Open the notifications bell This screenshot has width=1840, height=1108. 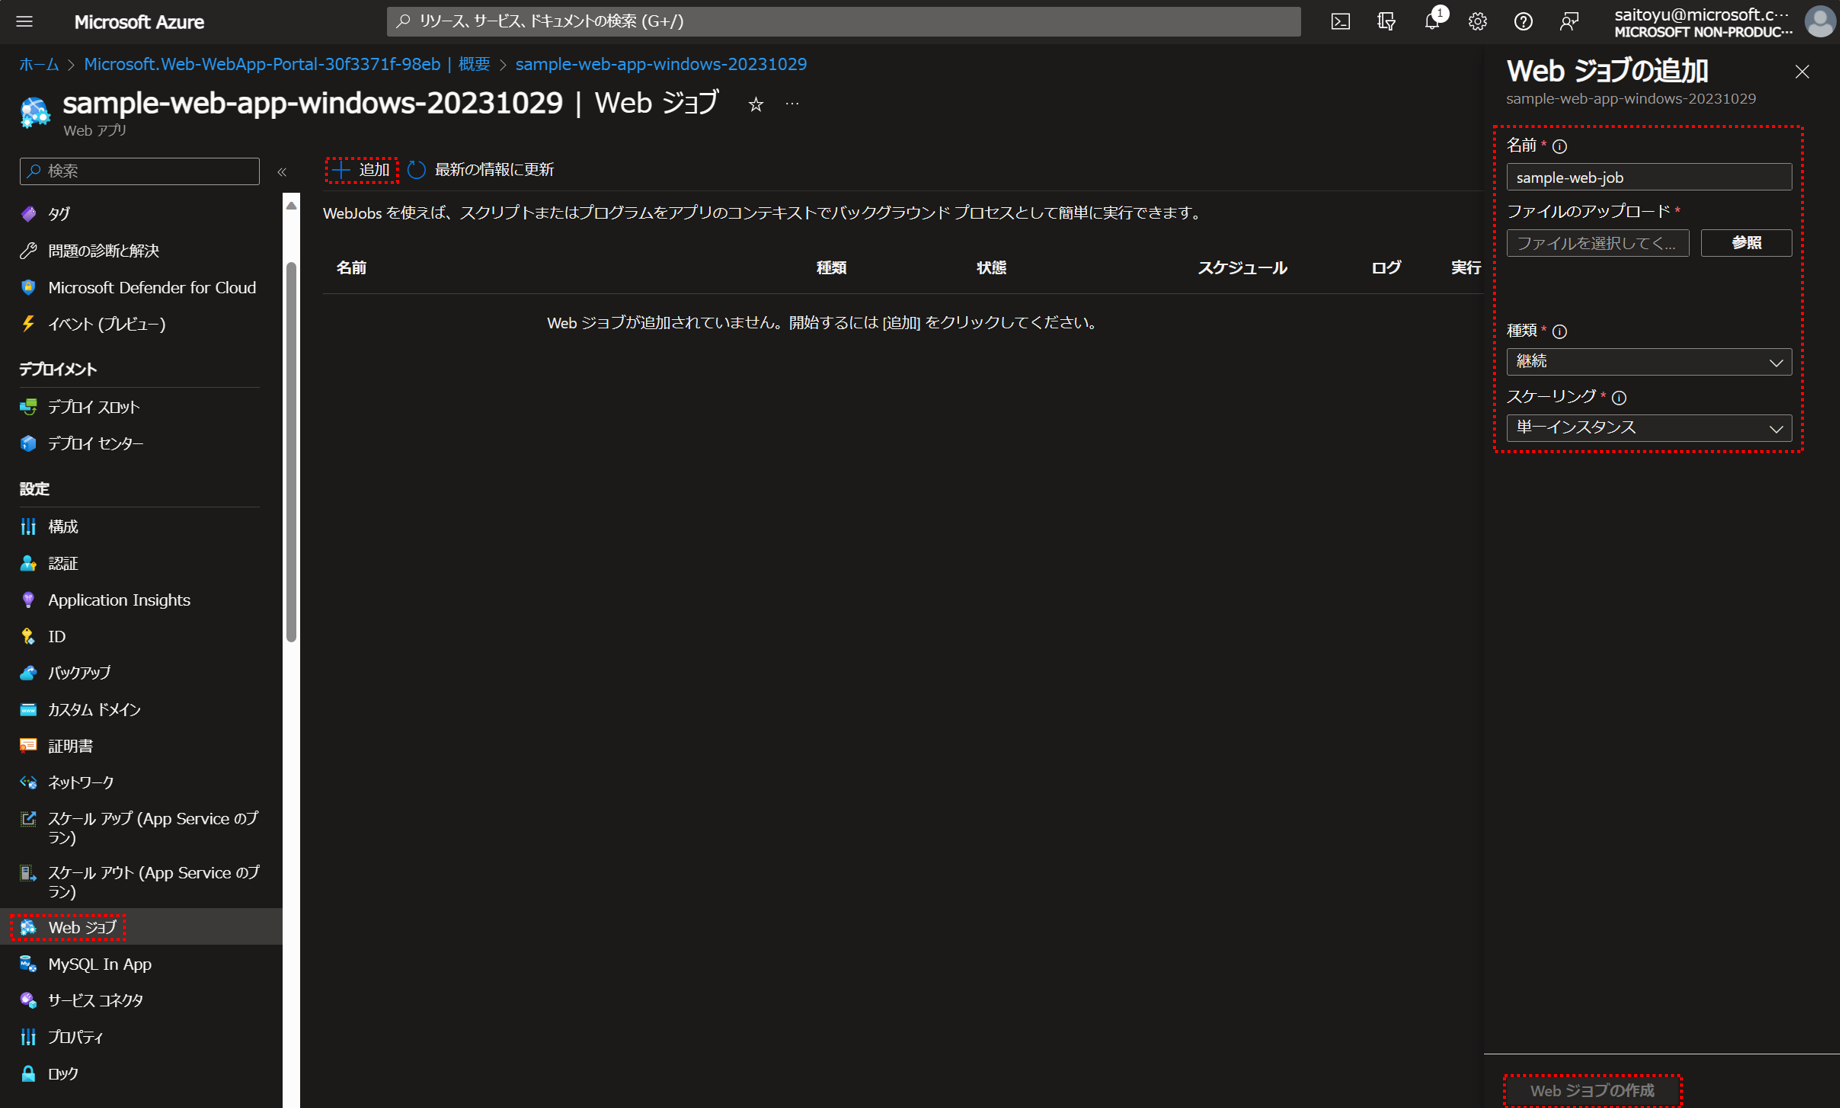pyautogui.click(x=1432, y=21)
